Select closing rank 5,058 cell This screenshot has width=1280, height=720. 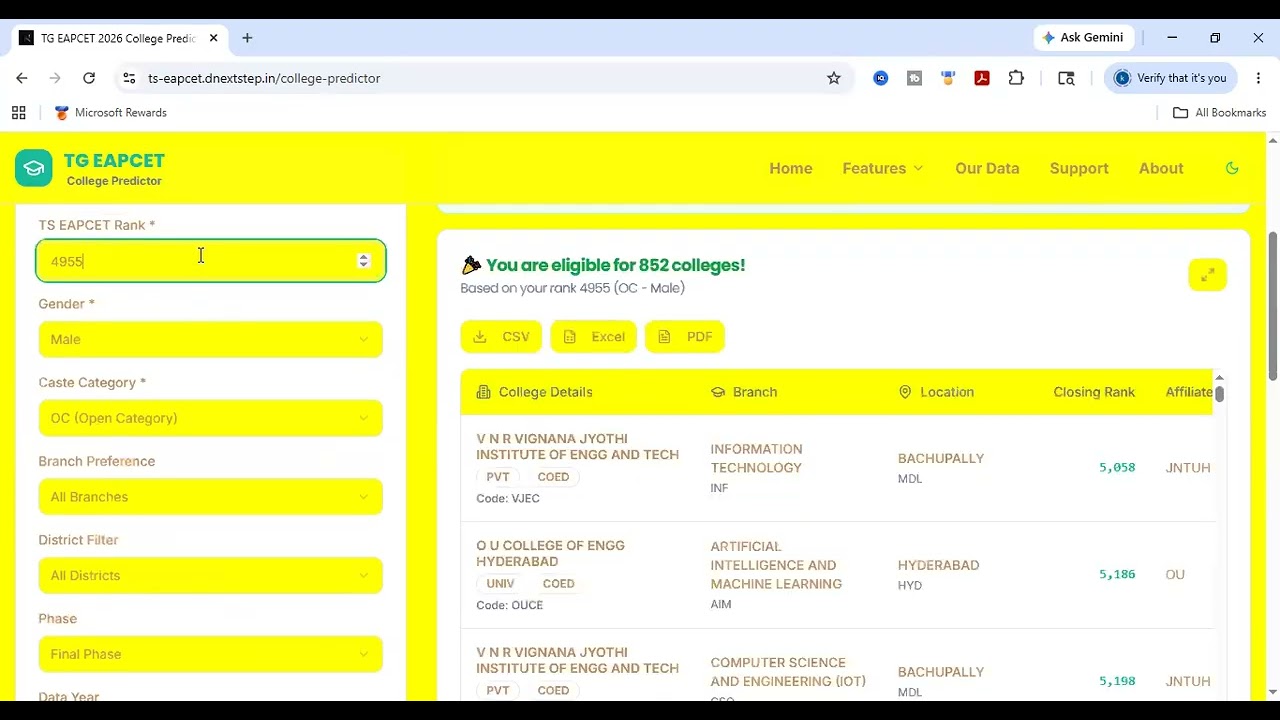coord(1117,467)
